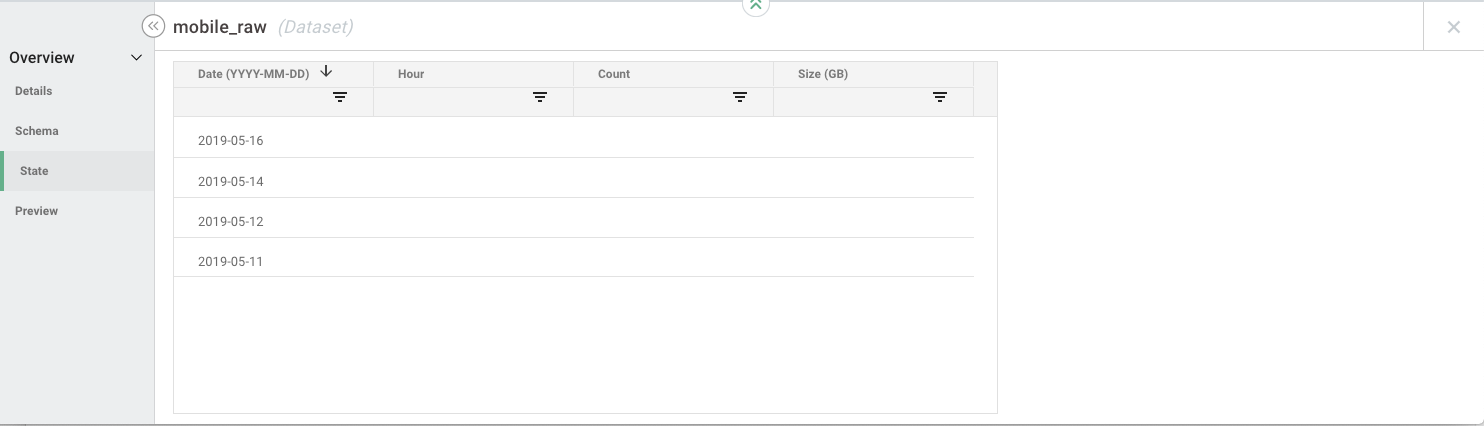Close the mobile_raw dataset panel
The image size is (1484, 426).
click(1454, 27)
